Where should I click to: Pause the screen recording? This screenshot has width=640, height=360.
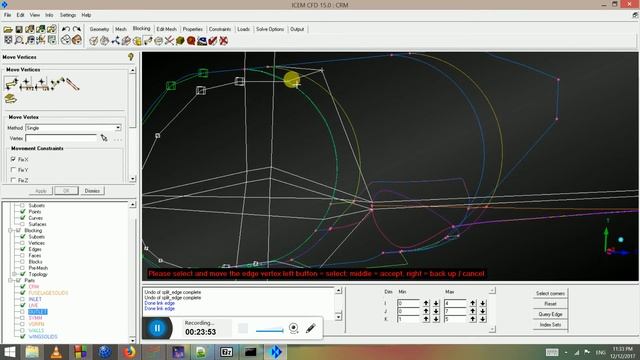[157, 328]
